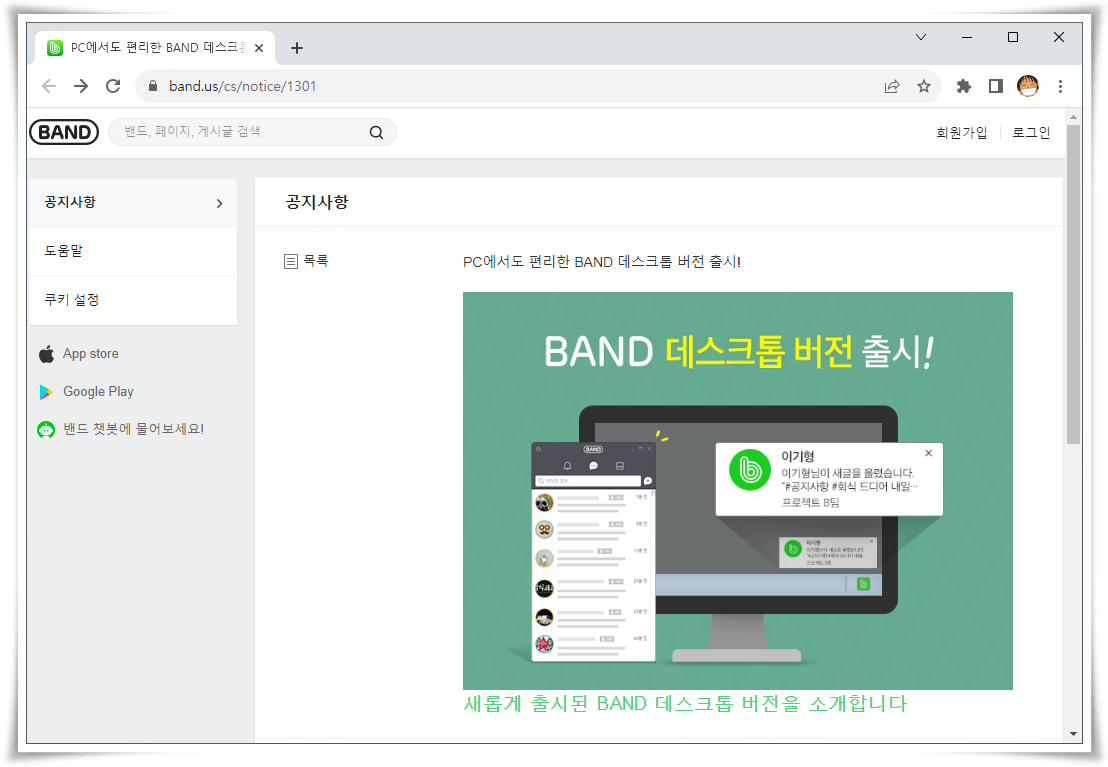Click the chevron beside sidebar 공지사항
1108x767 pixels.
click(220, 204)
